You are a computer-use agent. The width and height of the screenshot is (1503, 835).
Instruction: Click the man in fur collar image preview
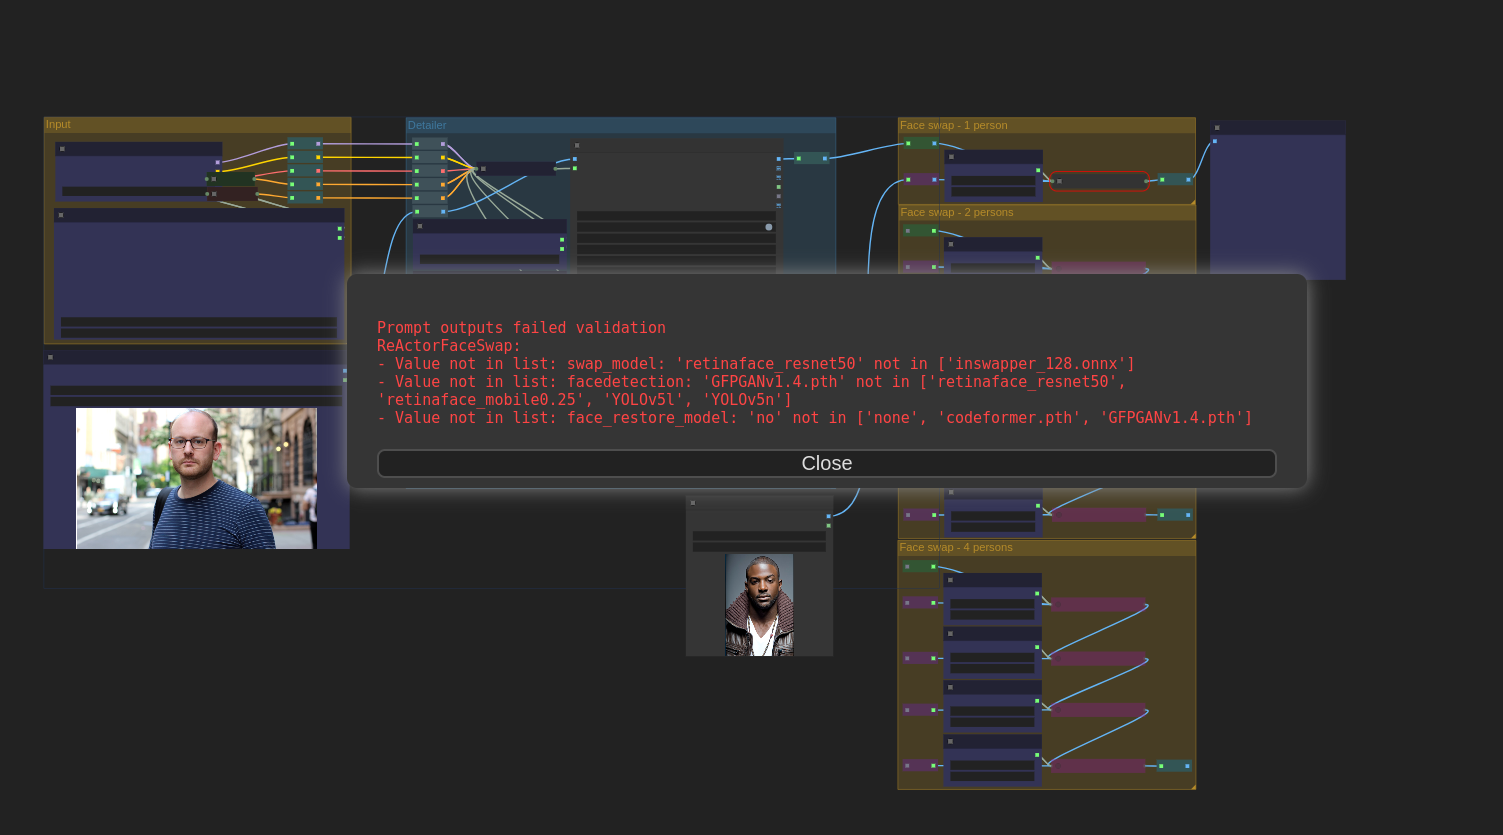pyautogui.click(x=759, y=605)
